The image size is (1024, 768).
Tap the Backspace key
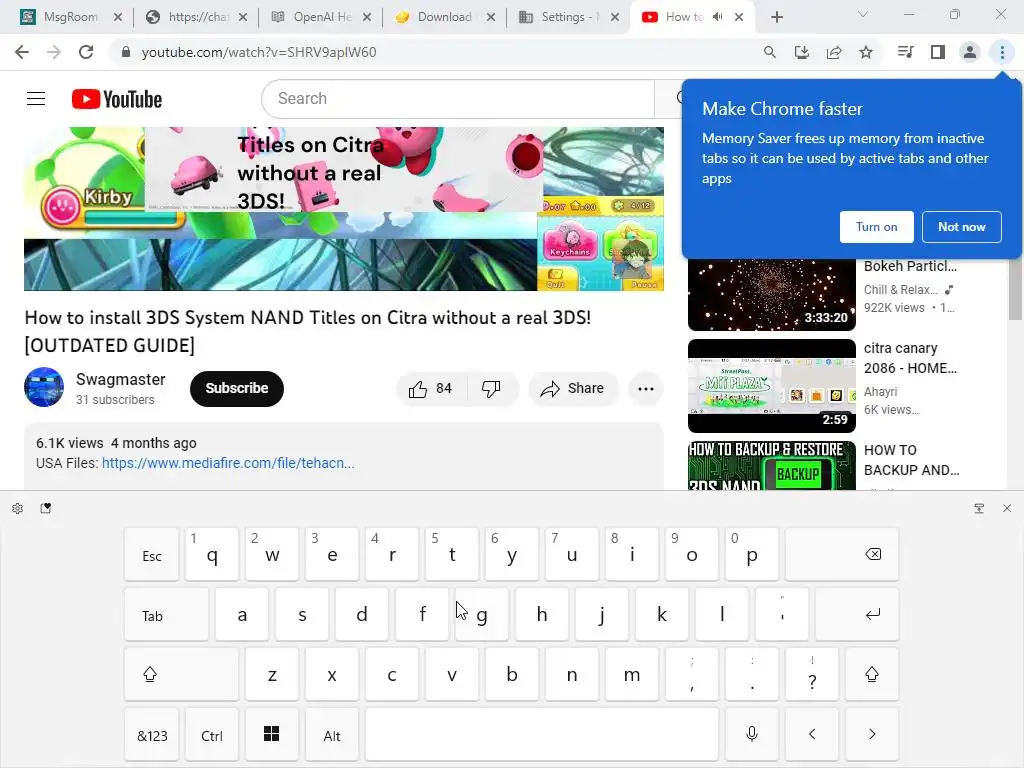click(842, 555)
